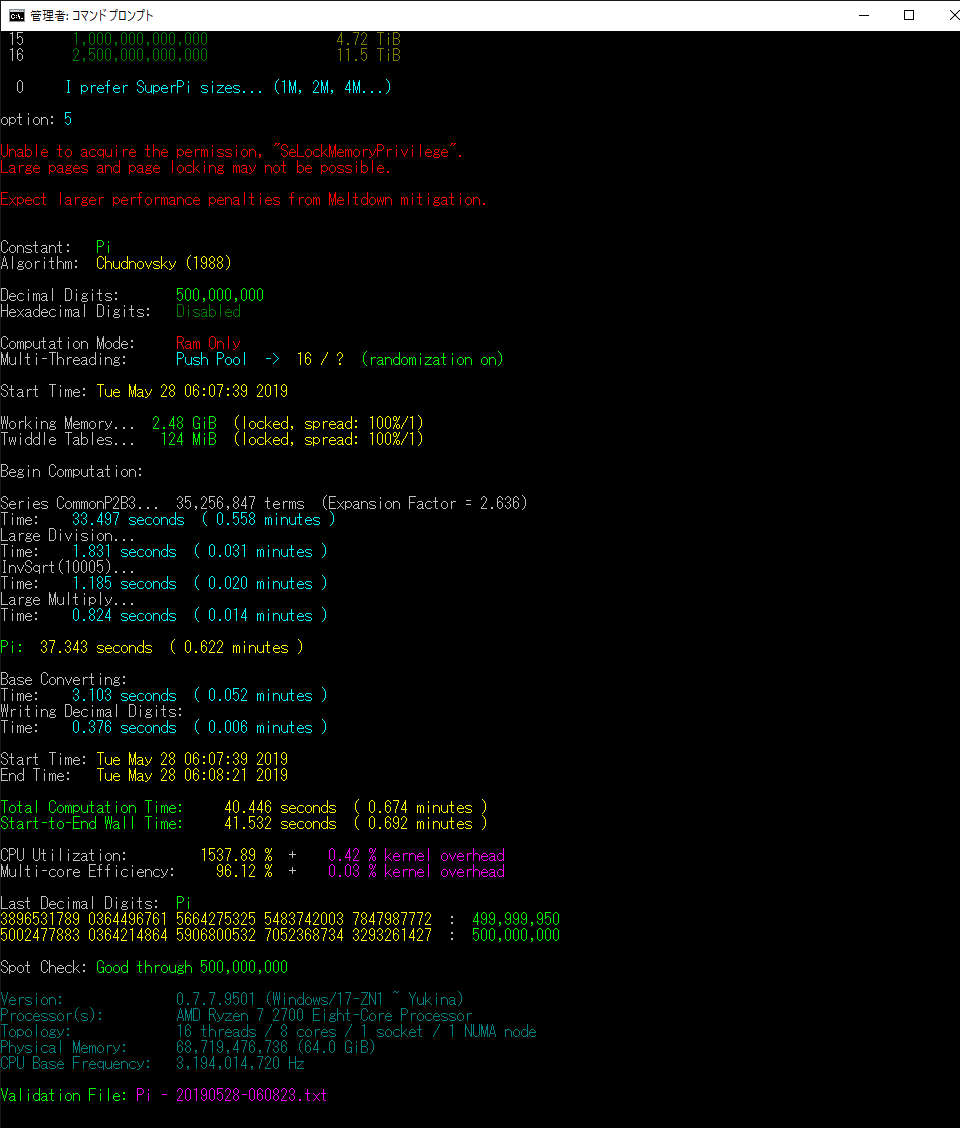Click the 'I prefer SuperPi sizes' option line
Viewport: 960px width, 1128px height.
228,87
